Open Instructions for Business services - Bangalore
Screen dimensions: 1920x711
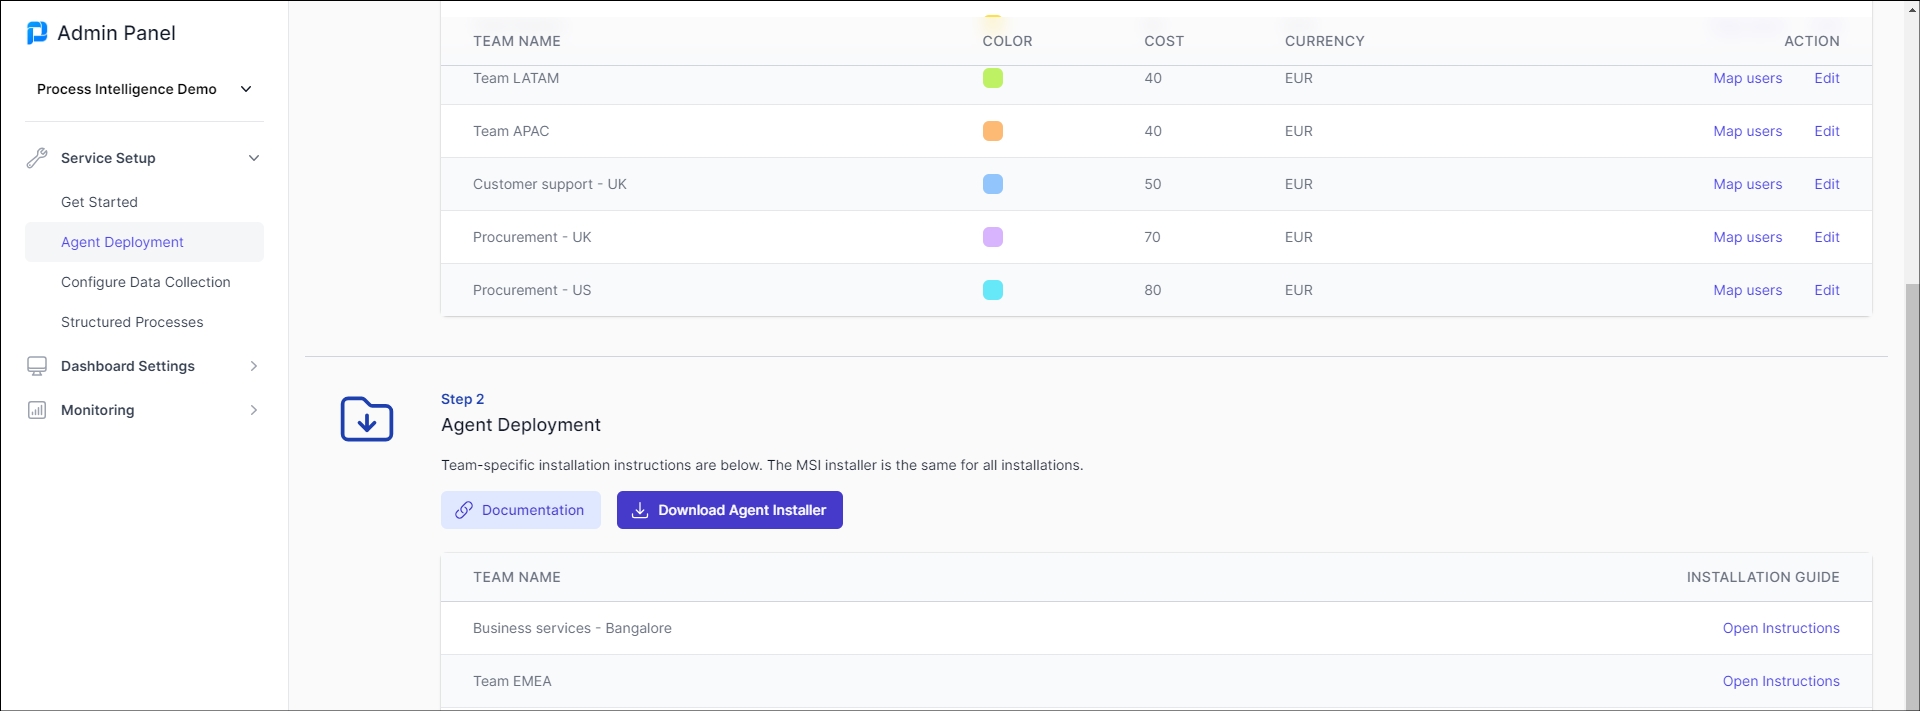click(1780, 628)
